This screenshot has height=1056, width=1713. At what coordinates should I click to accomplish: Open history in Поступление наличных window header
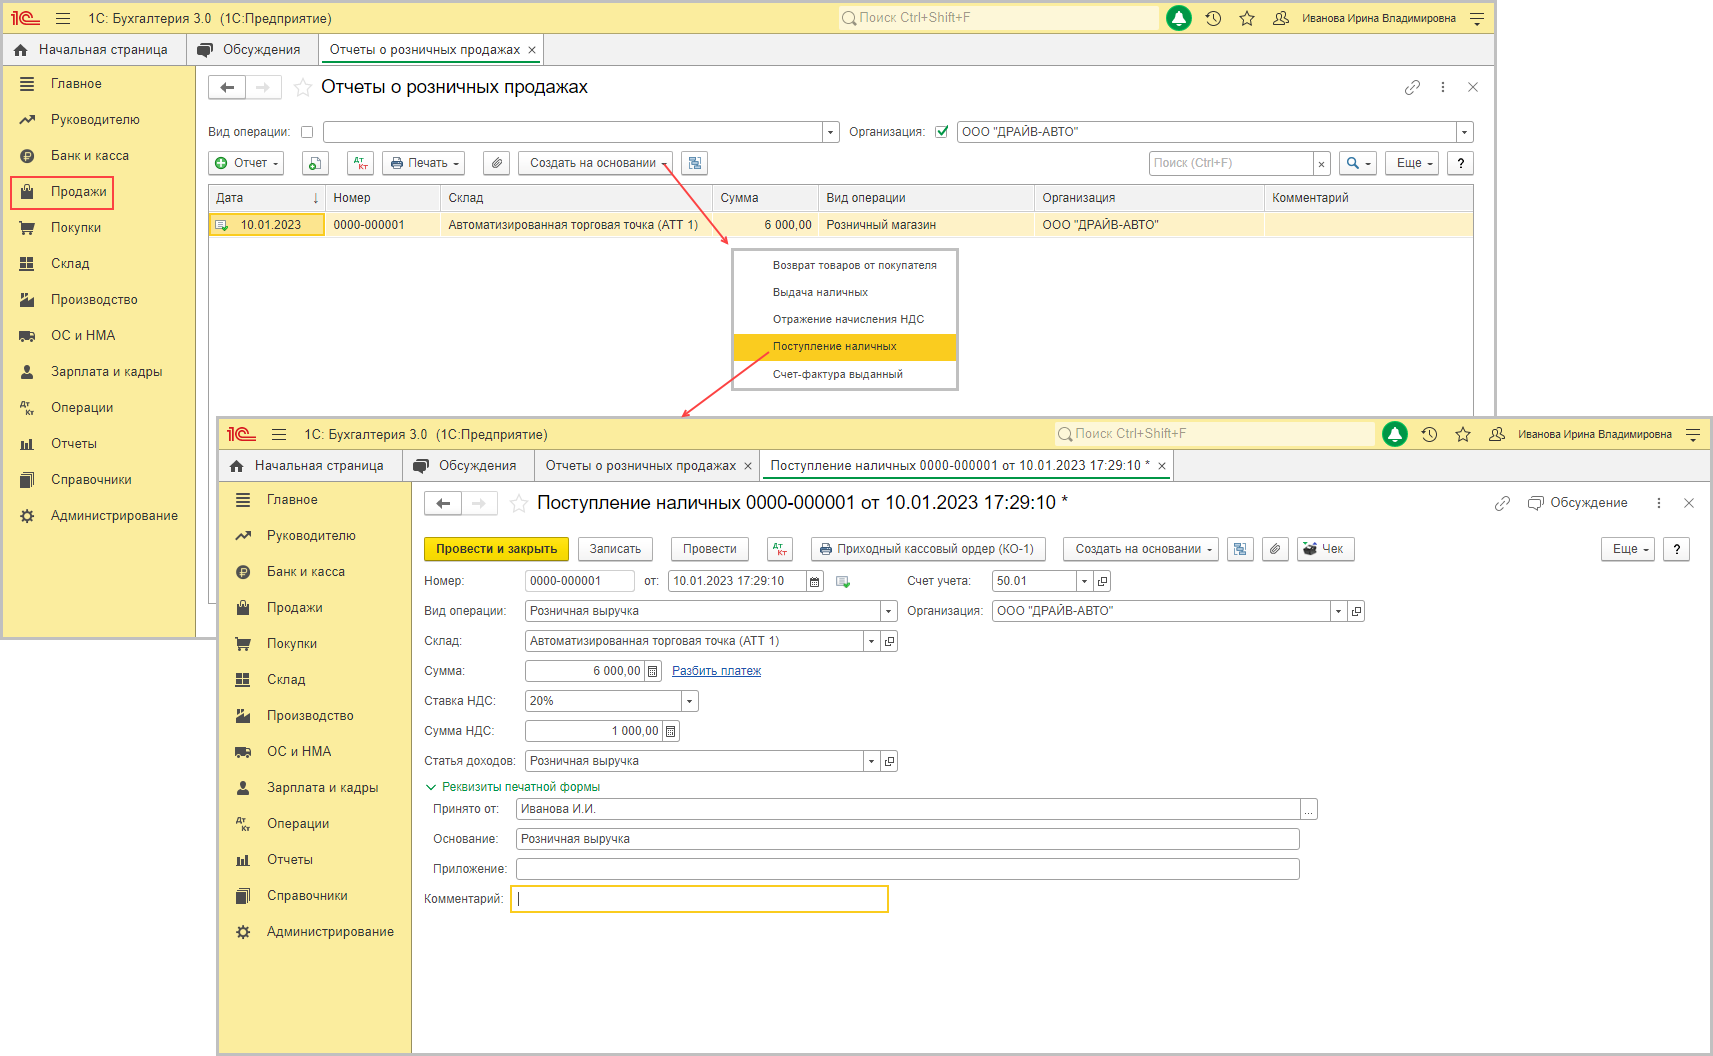[1429, 434]
